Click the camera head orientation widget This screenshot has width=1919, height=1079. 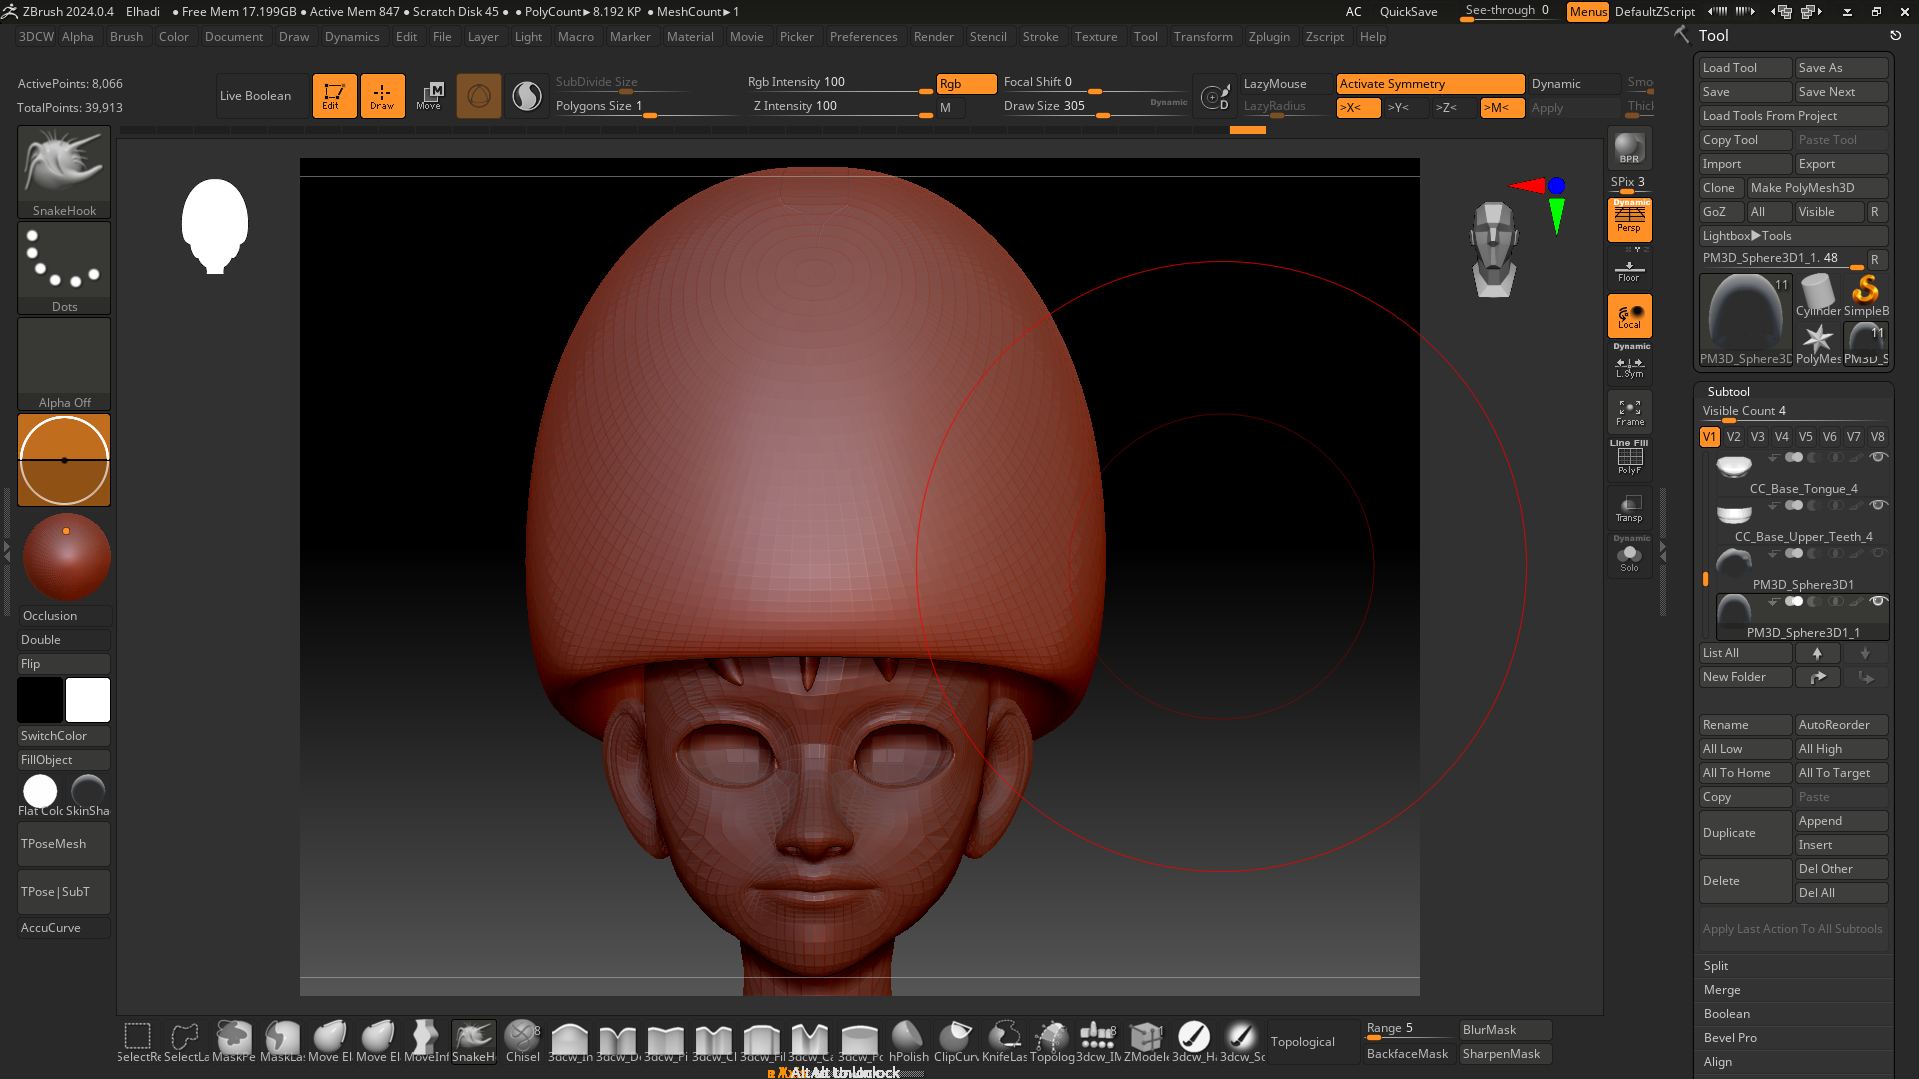[x=1494, y=249]
